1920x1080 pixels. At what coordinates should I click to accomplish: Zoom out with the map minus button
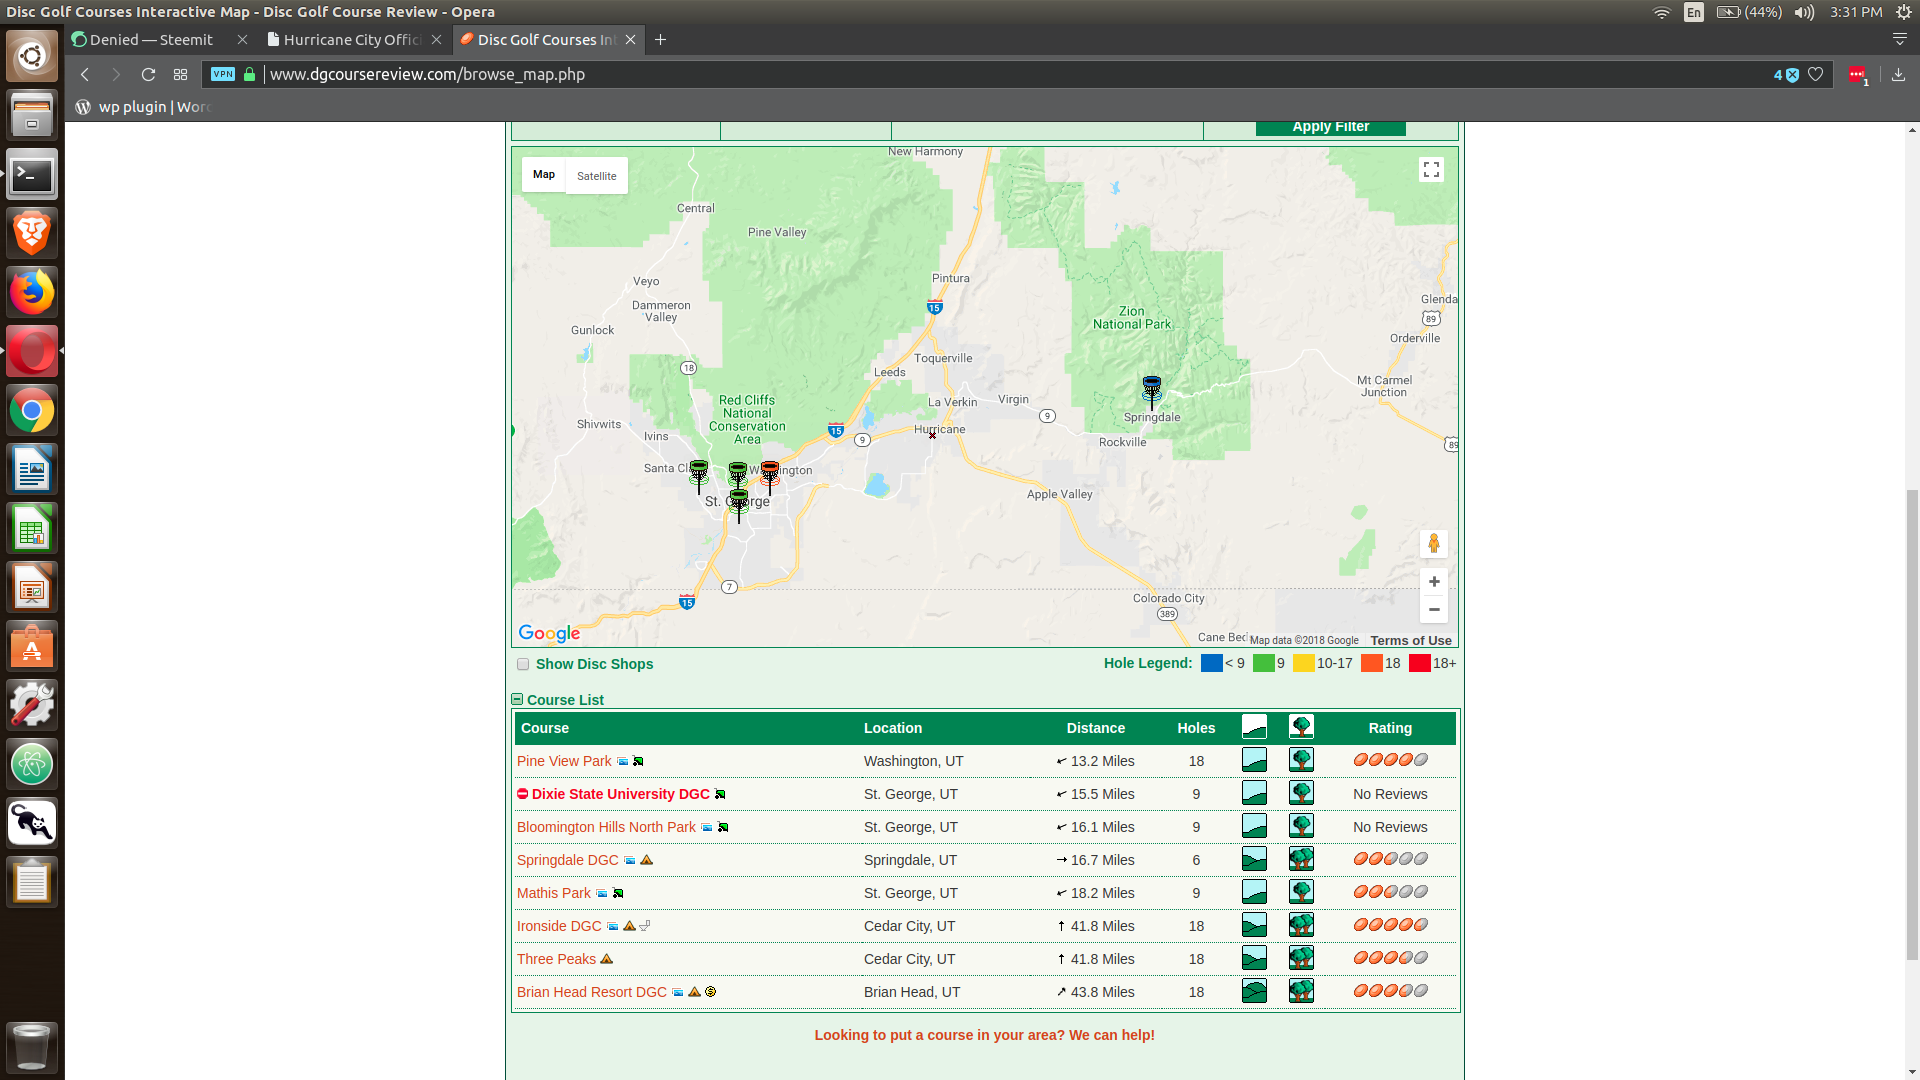(x=1434, y=609)
